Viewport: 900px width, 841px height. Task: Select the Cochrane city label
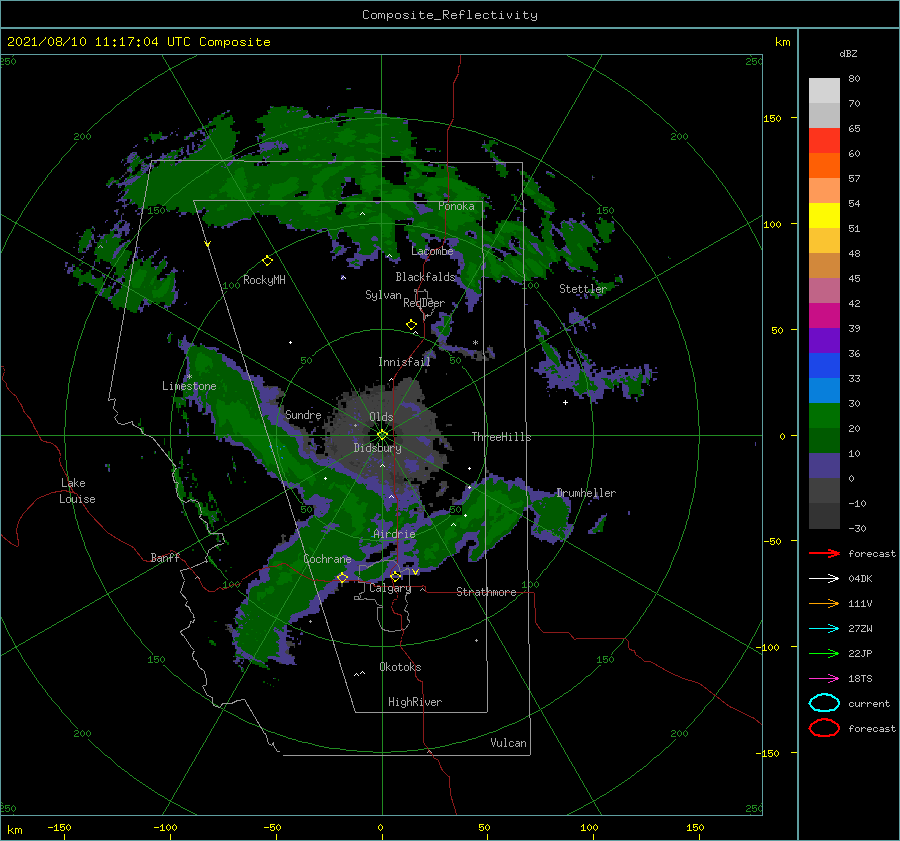coord(327,559)
